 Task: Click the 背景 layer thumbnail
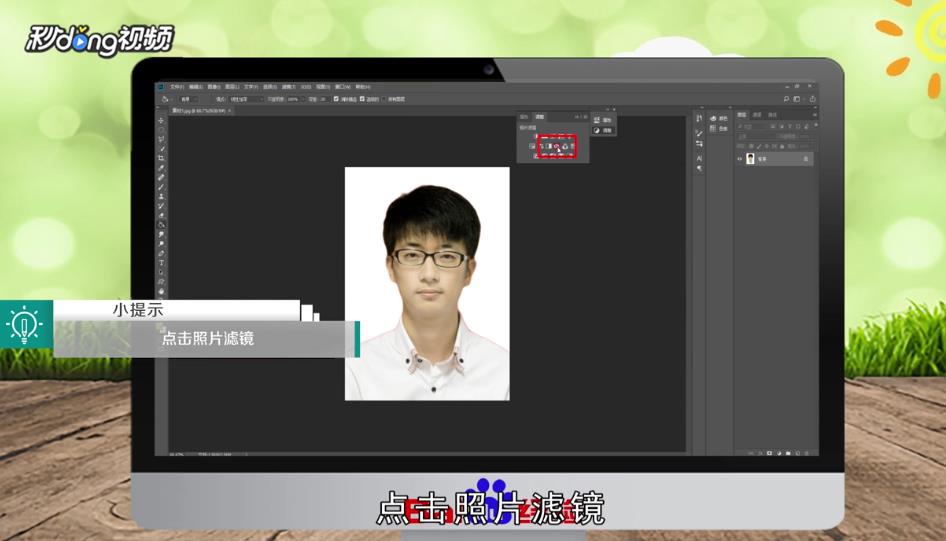point(750,159)
